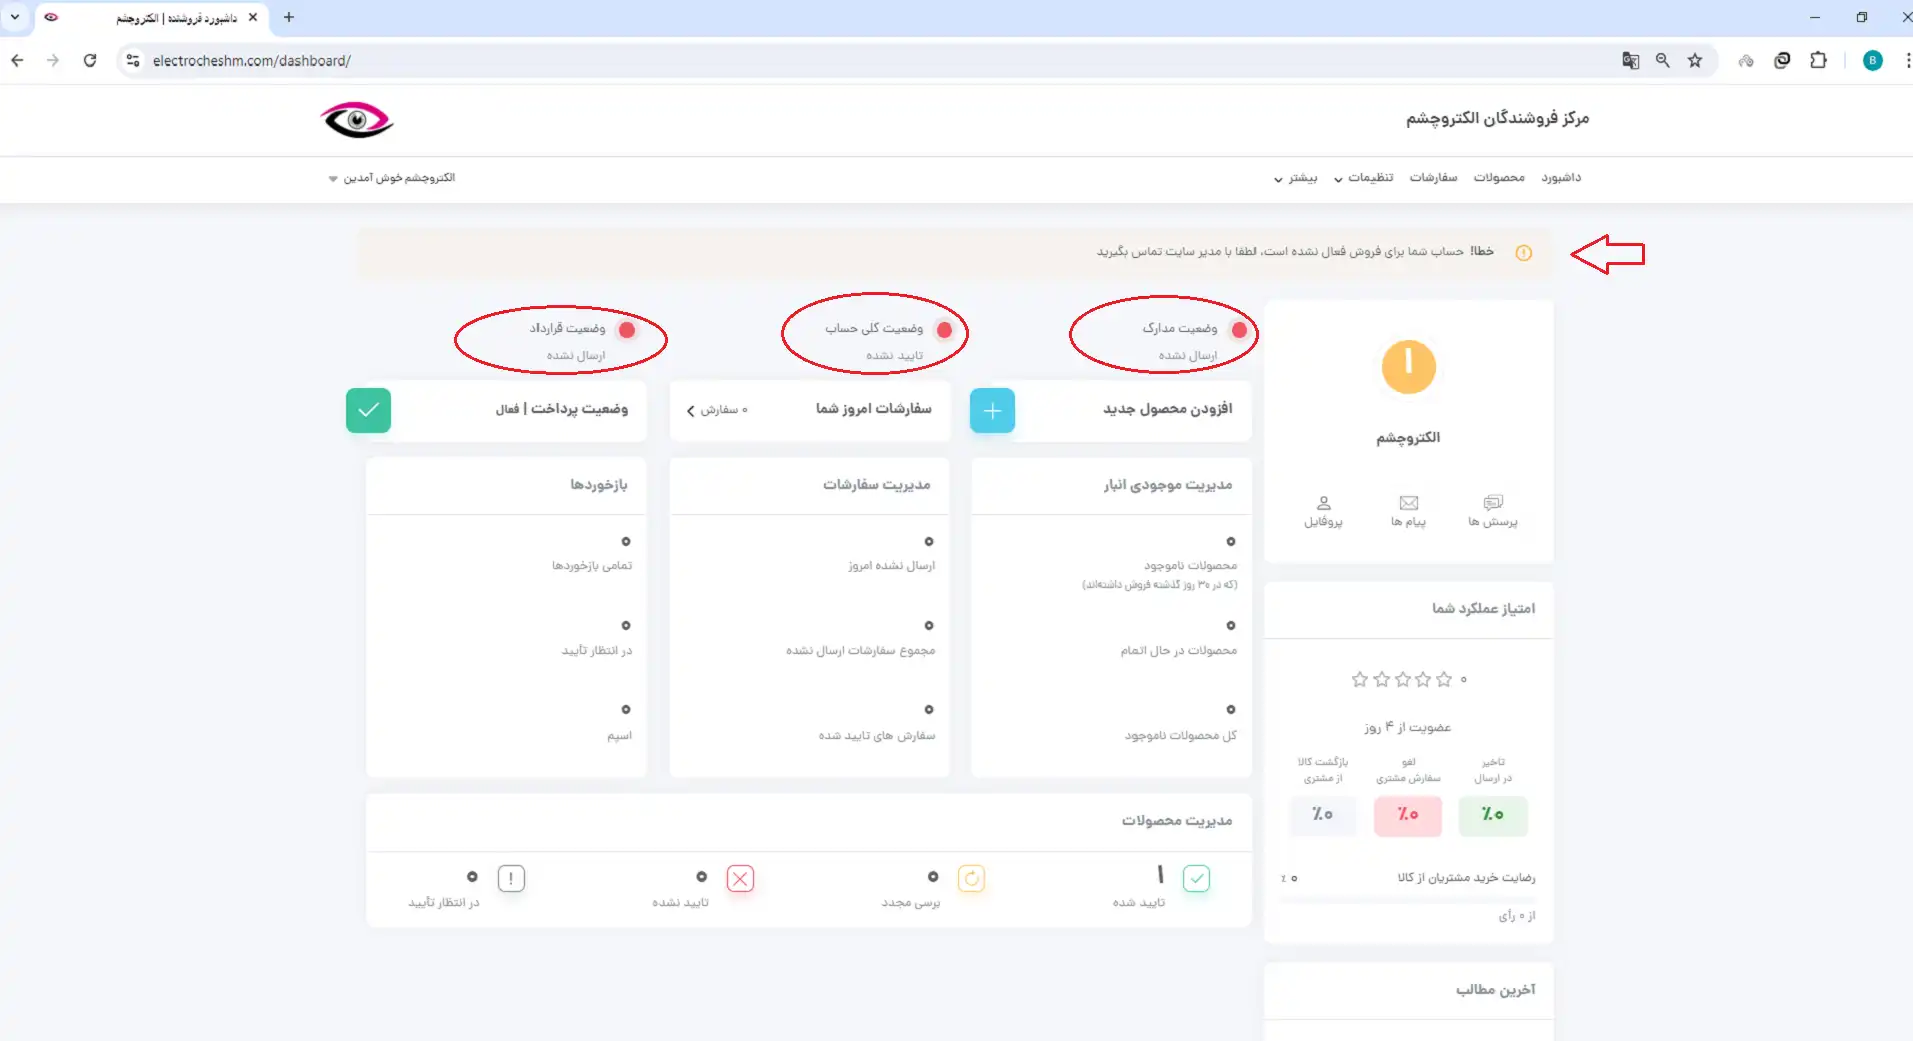1913x1041 pixels.
Task: Click the green checkmark payment status icon
Action: pos(368,410)
